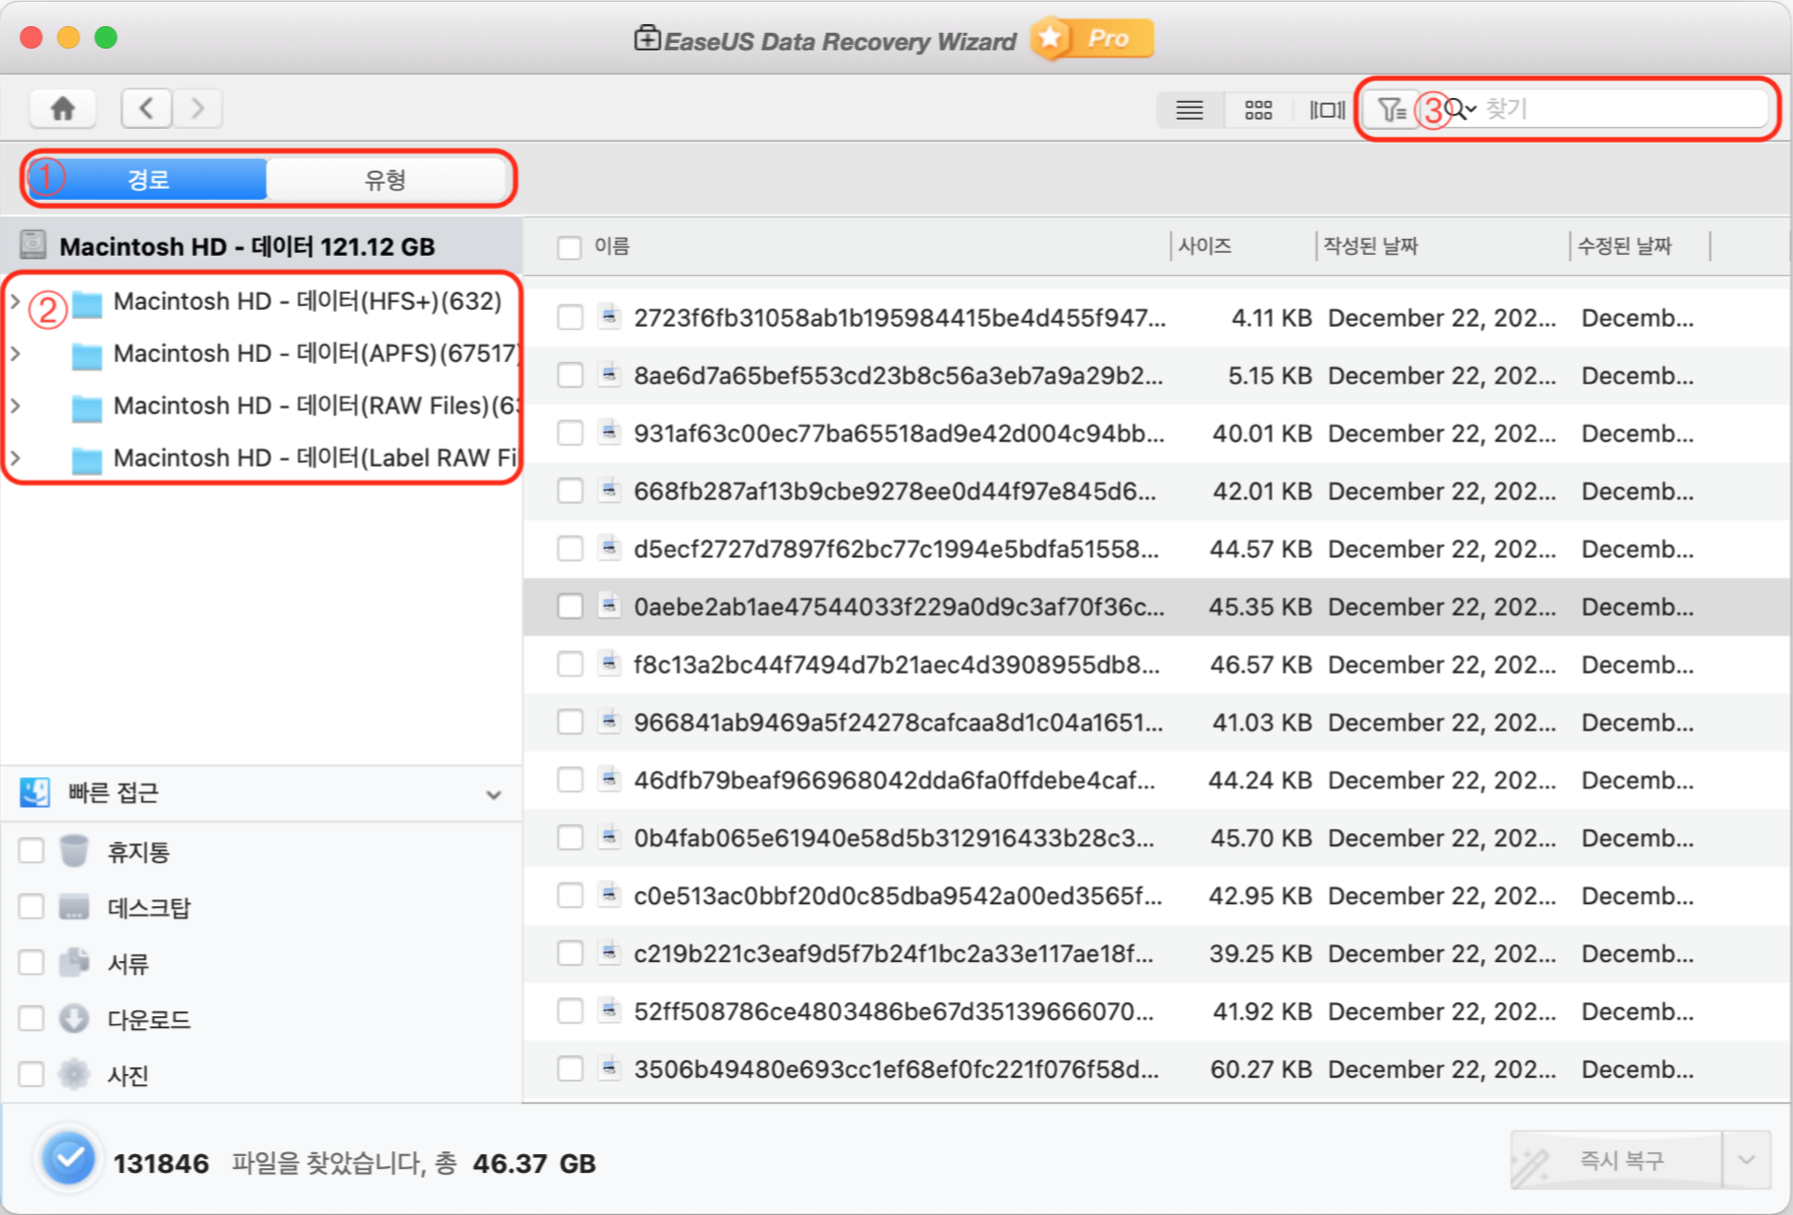Viewport: 1793px width, 1215px height.
Task: Check the box for file 8ae6d7a65bef...
Action: pyautogui.click(x=570, y=376)
